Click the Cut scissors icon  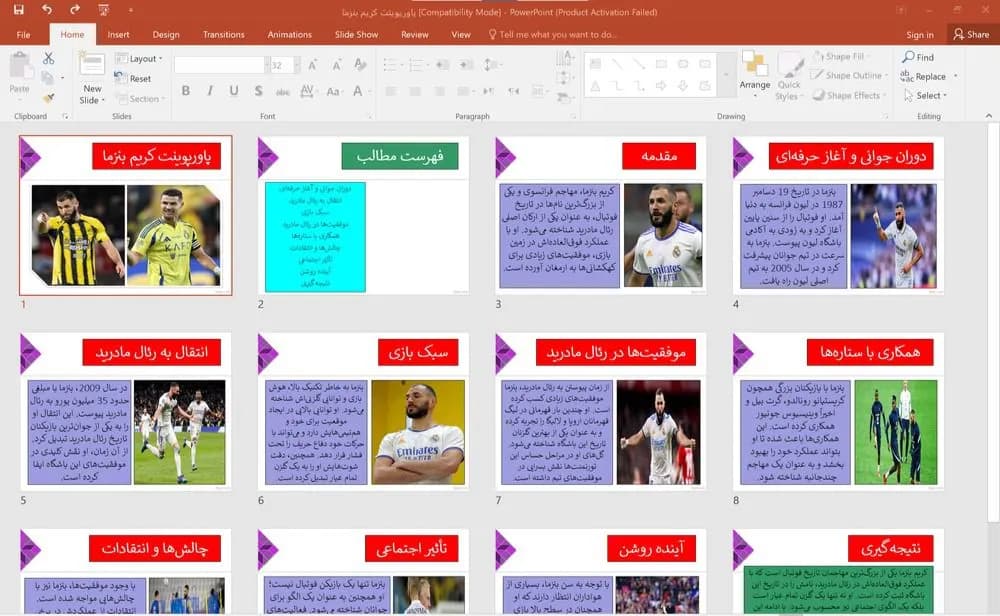pos(48,59)
